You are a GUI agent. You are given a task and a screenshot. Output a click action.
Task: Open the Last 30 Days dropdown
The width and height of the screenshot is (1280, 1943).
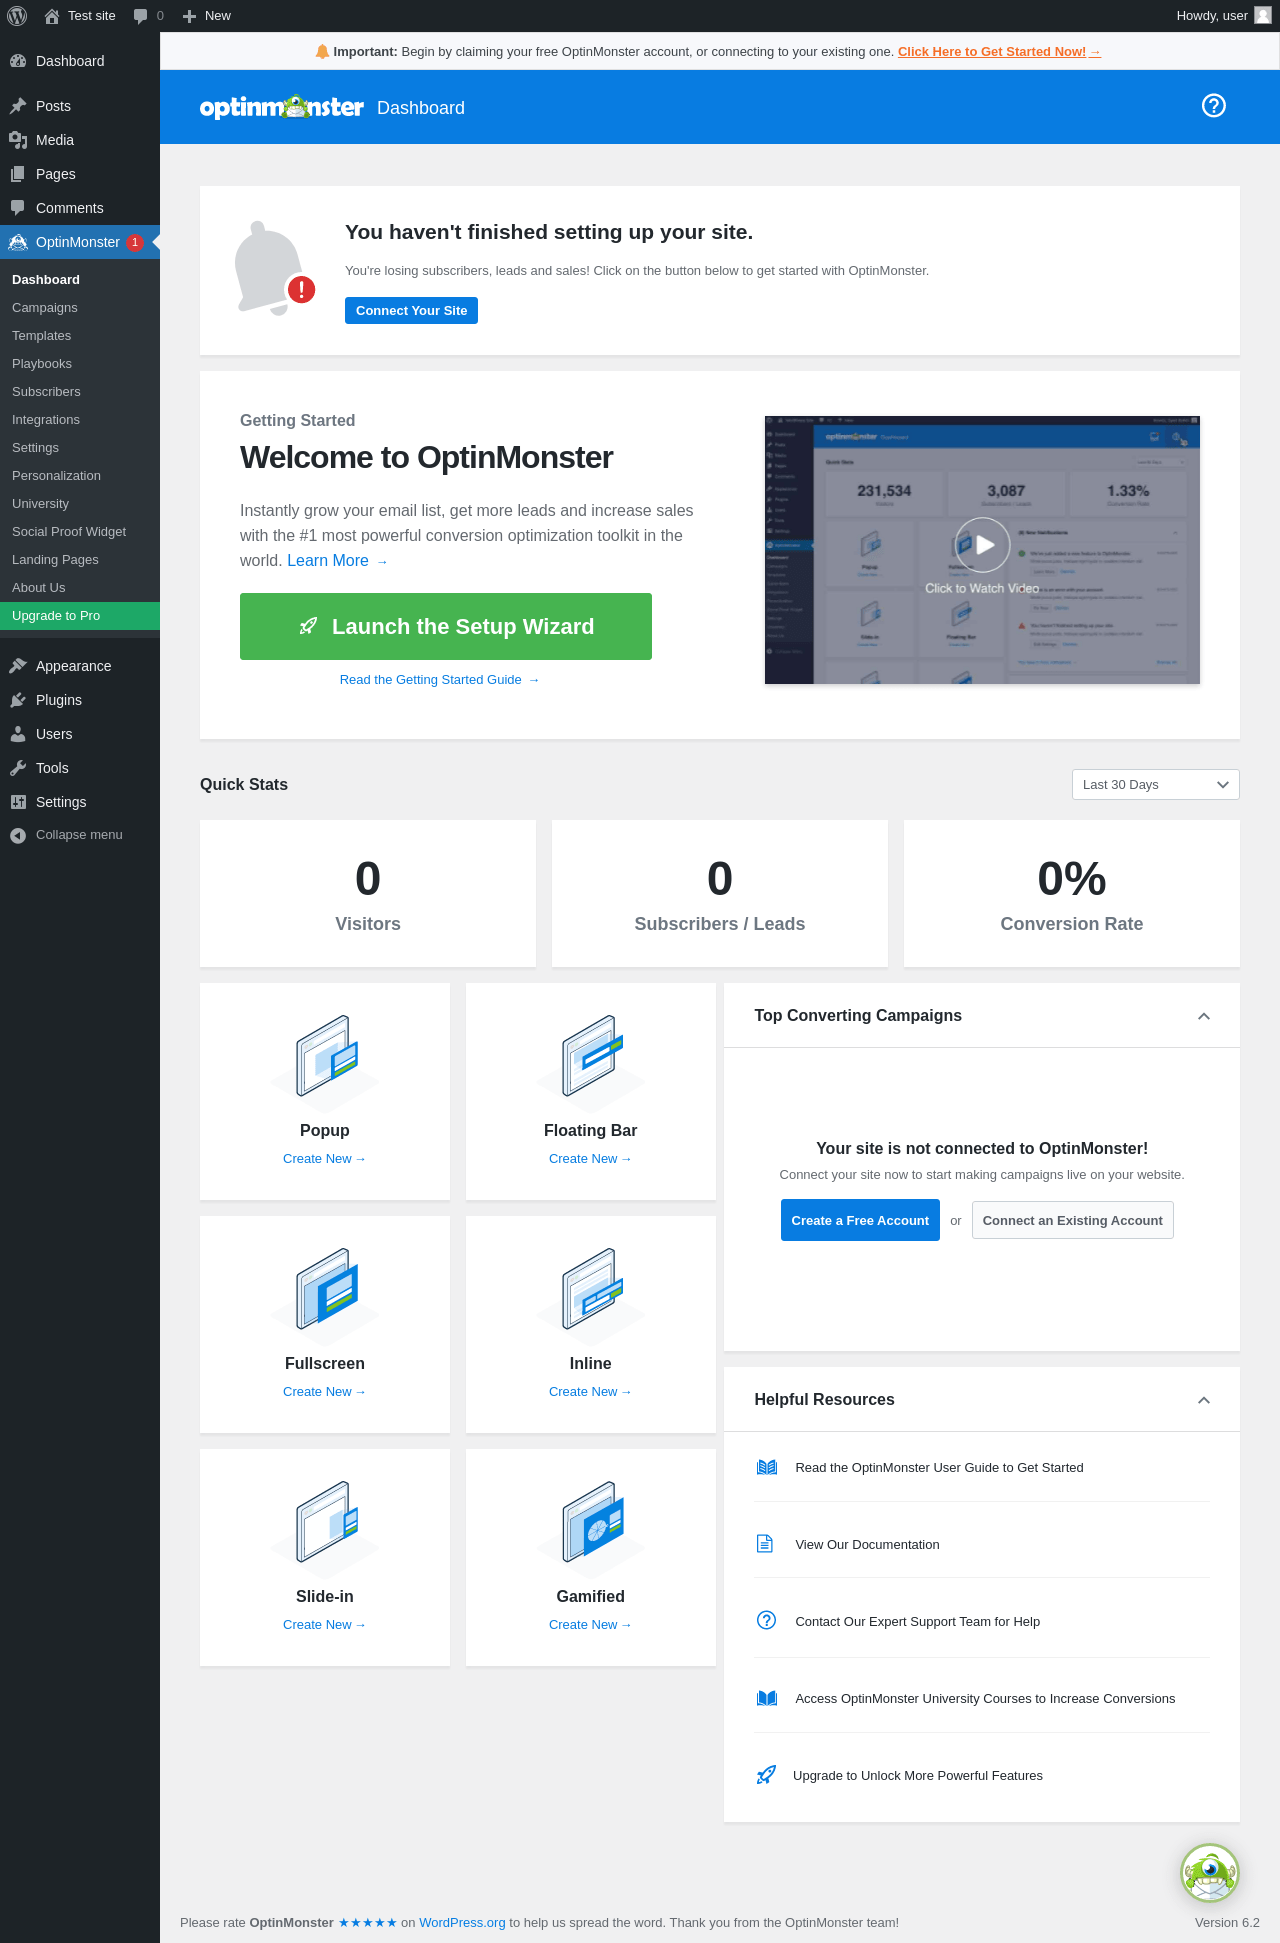(x=1156, y=785)
